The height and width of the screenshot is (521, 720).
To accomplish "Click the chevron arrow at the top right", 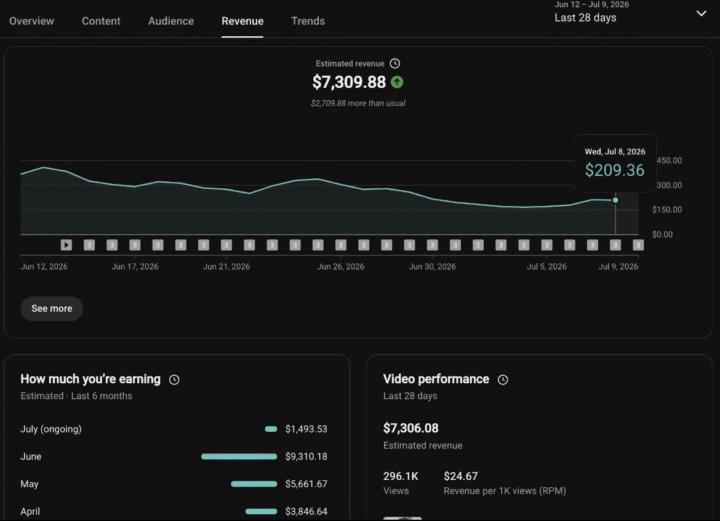I will point(701,13).
